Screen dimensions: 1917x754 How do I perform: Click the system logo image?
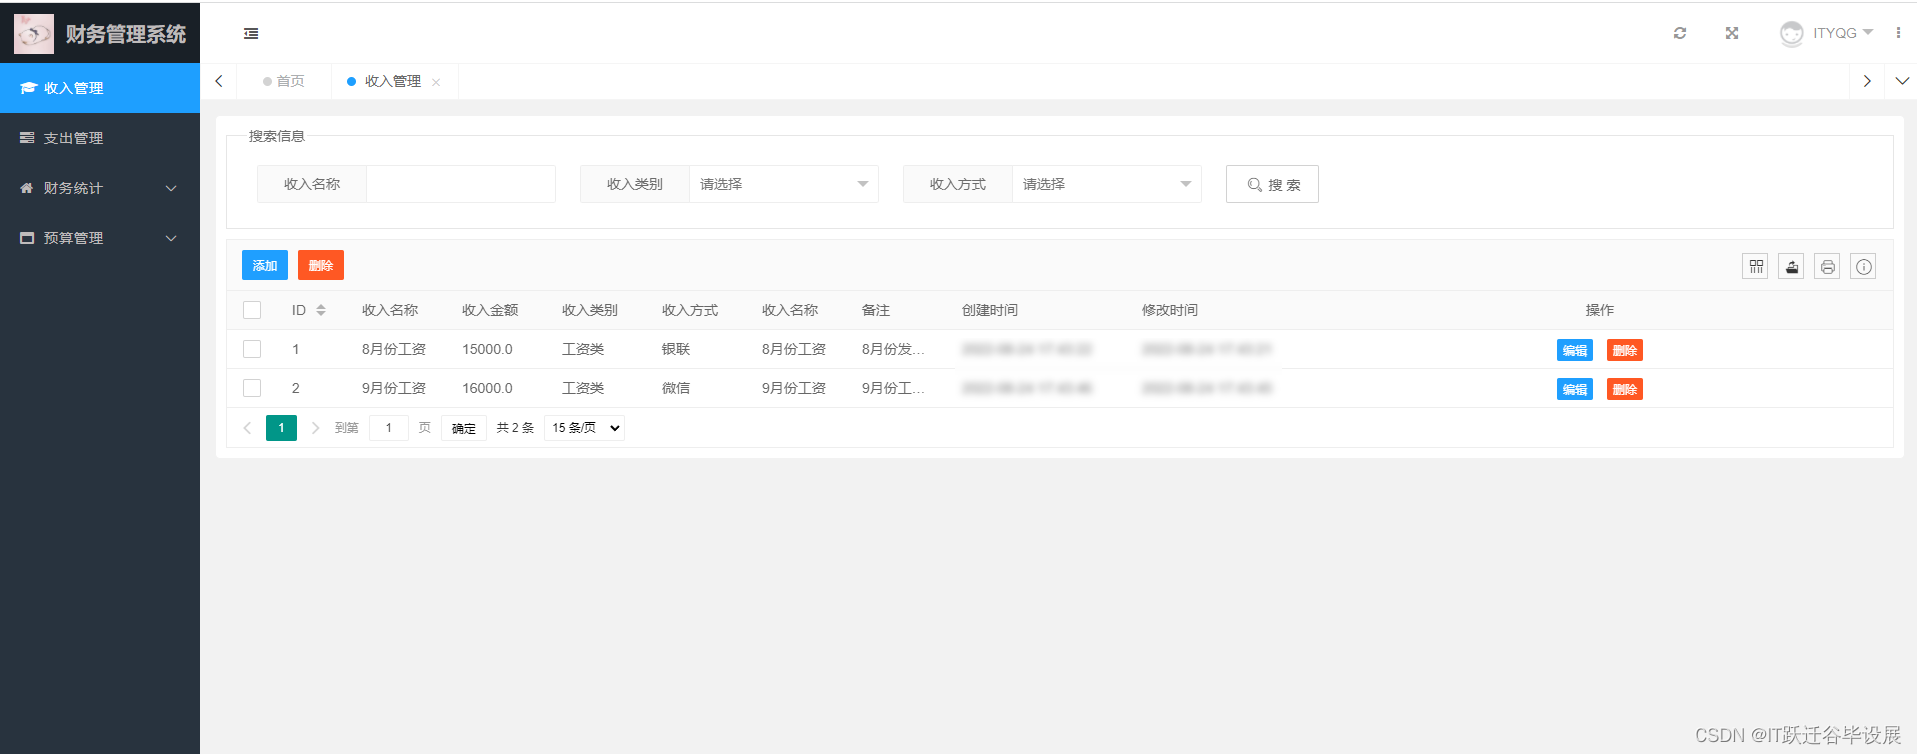(34, 34)
